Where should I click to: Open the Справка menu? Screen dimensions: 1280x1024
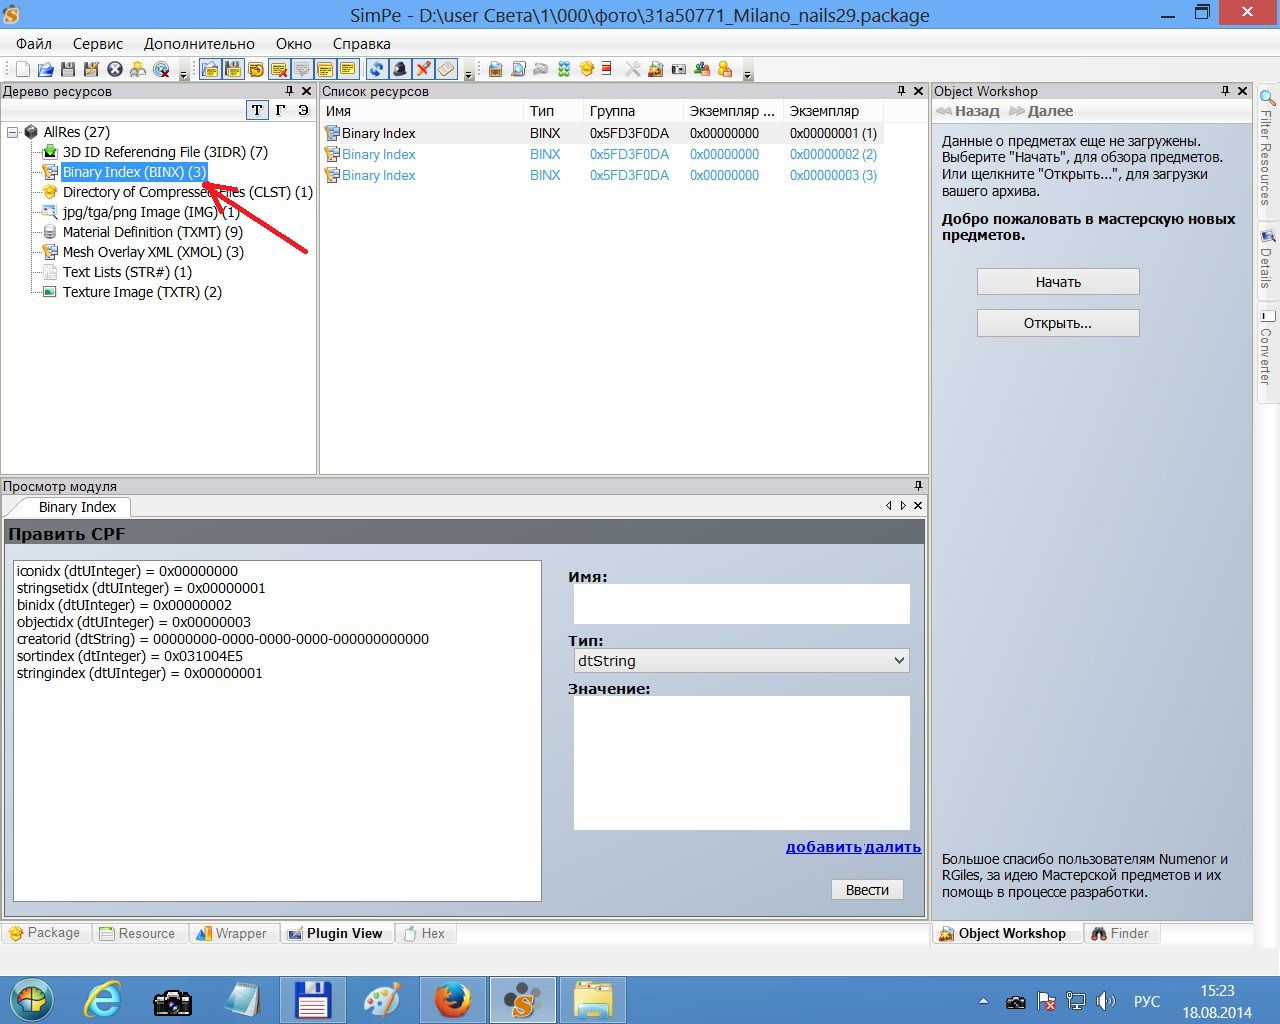(361, 44)
